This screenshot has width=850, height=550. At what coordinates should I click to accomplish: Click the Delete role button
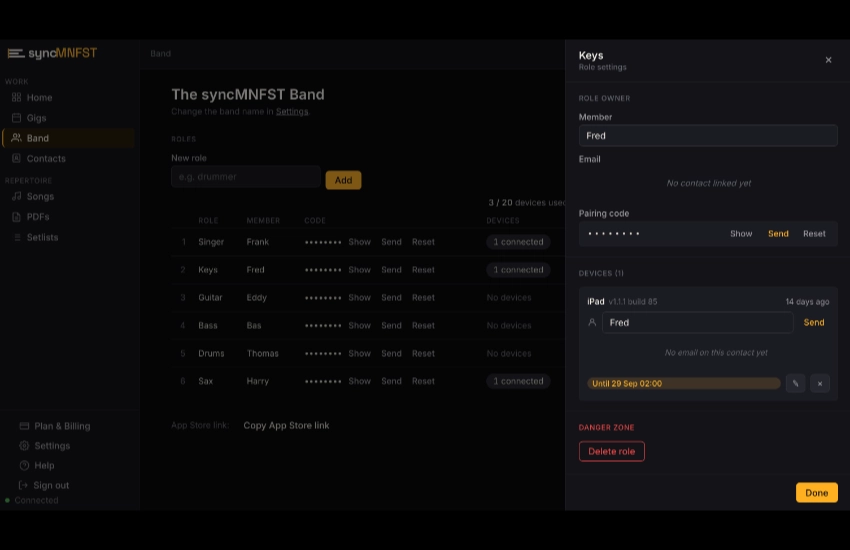click(x=611, y=451)
